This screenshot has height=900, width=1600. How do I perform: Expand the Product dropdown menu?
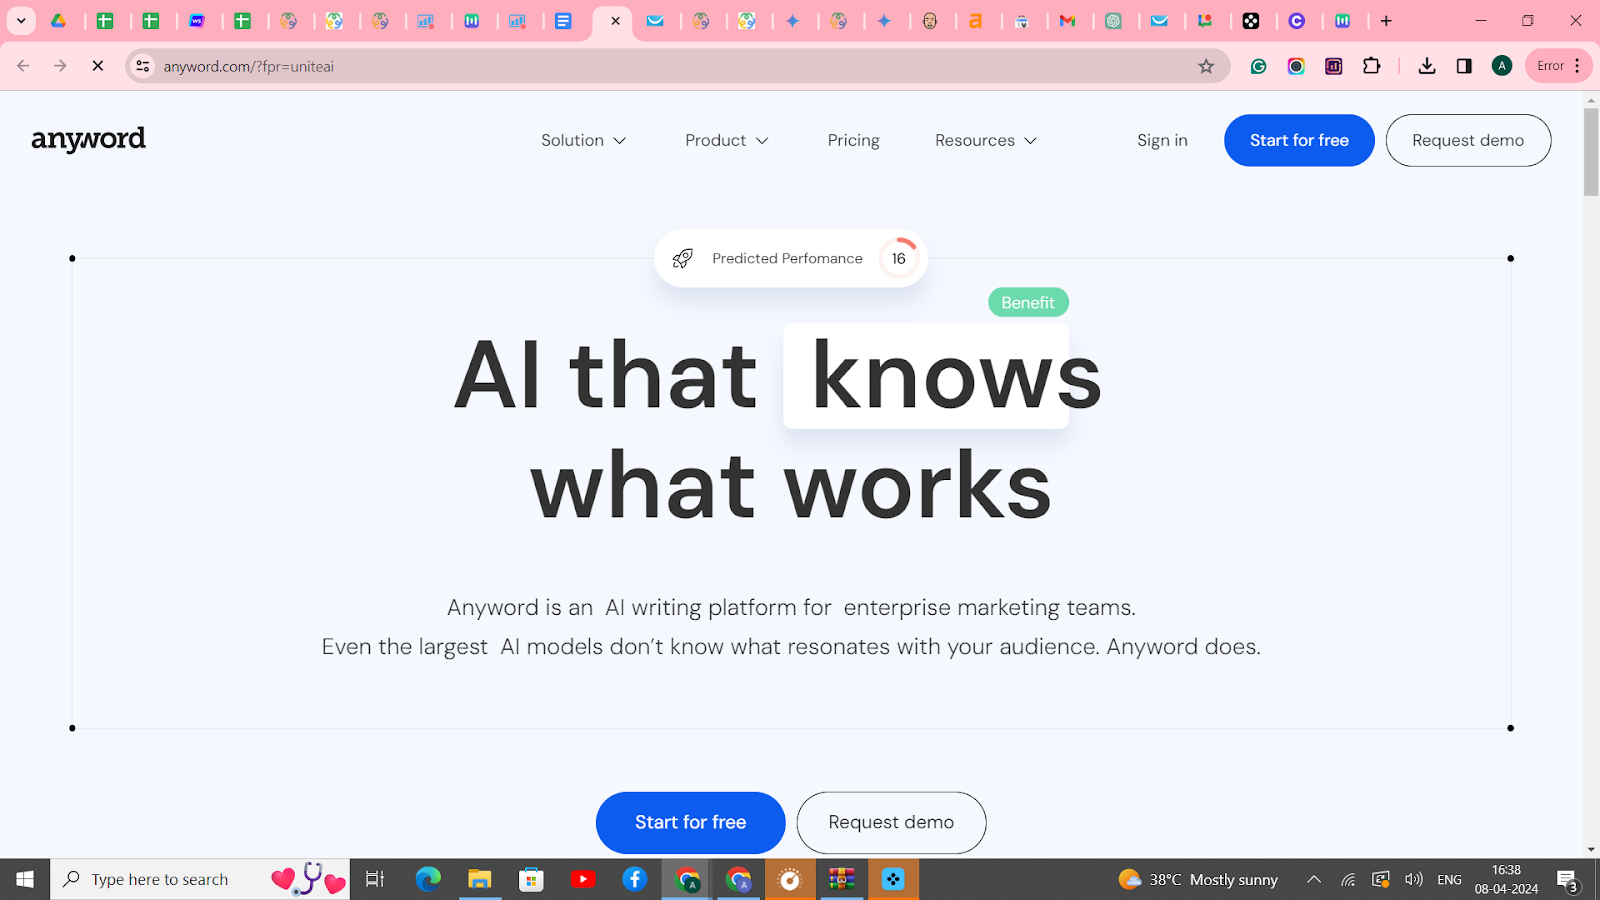727,140
